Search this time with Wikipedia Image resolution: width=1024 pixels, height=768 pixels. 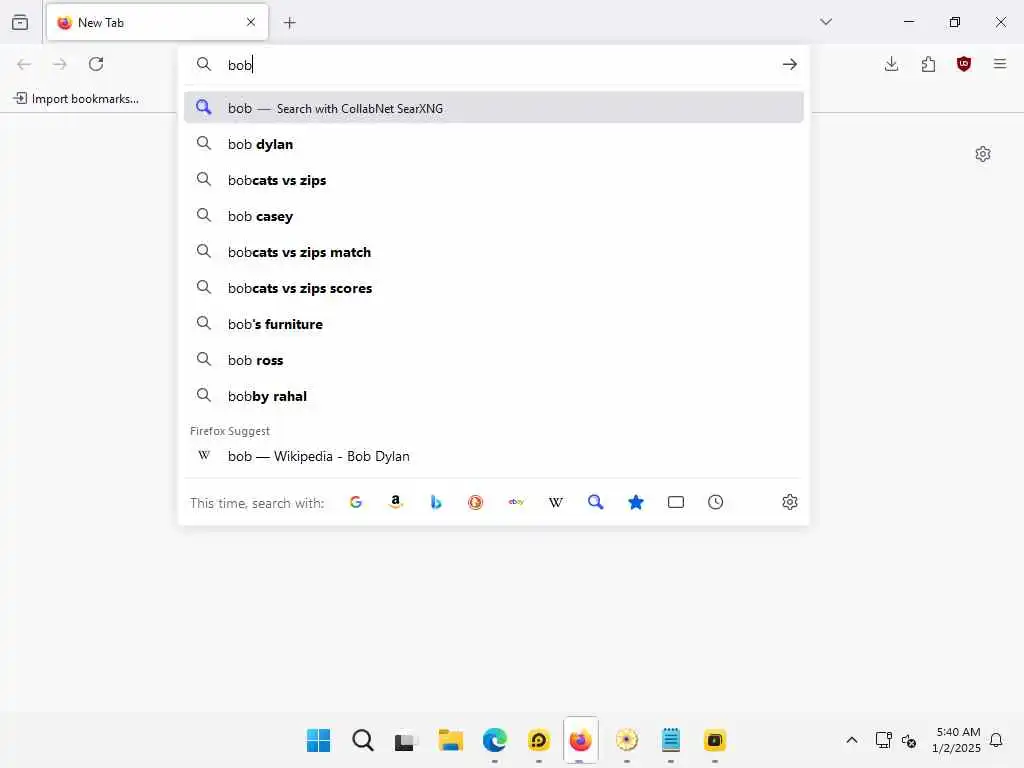click(556, 502)
